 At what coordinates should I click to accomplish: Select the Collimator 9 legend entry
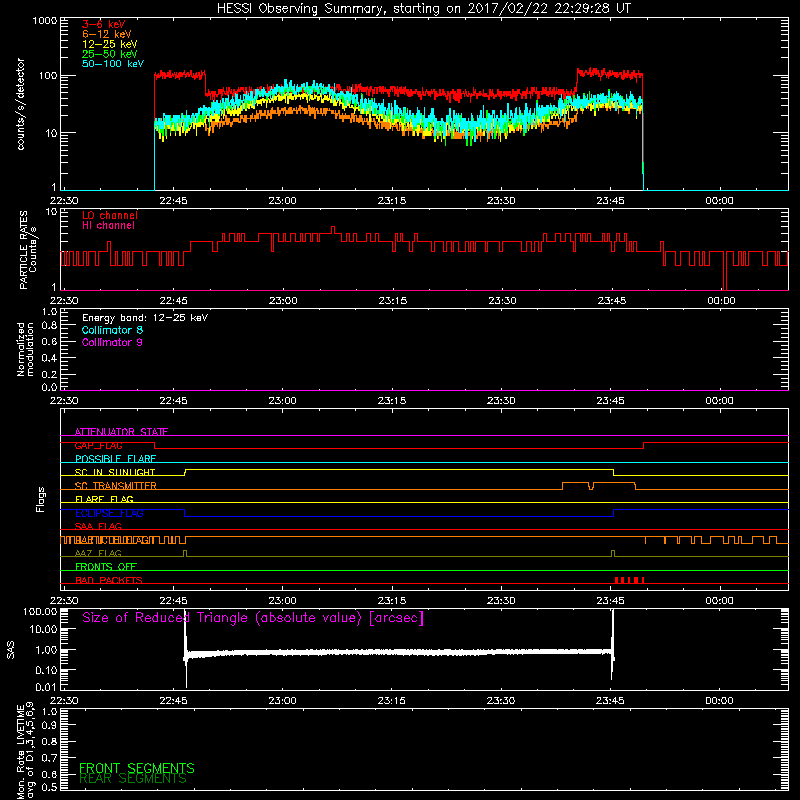coord(112,342)
